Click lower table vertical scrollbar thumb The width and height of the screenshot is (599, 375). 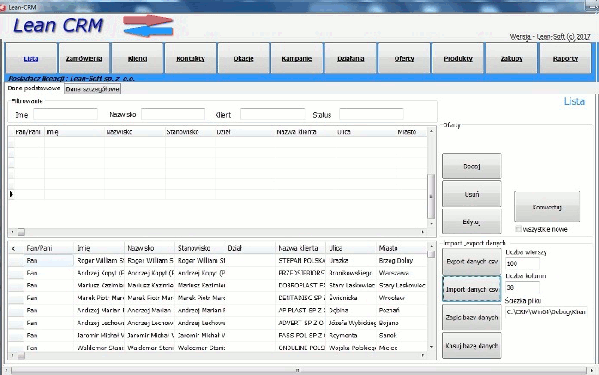pyautogui.click(x=431, y=254)
